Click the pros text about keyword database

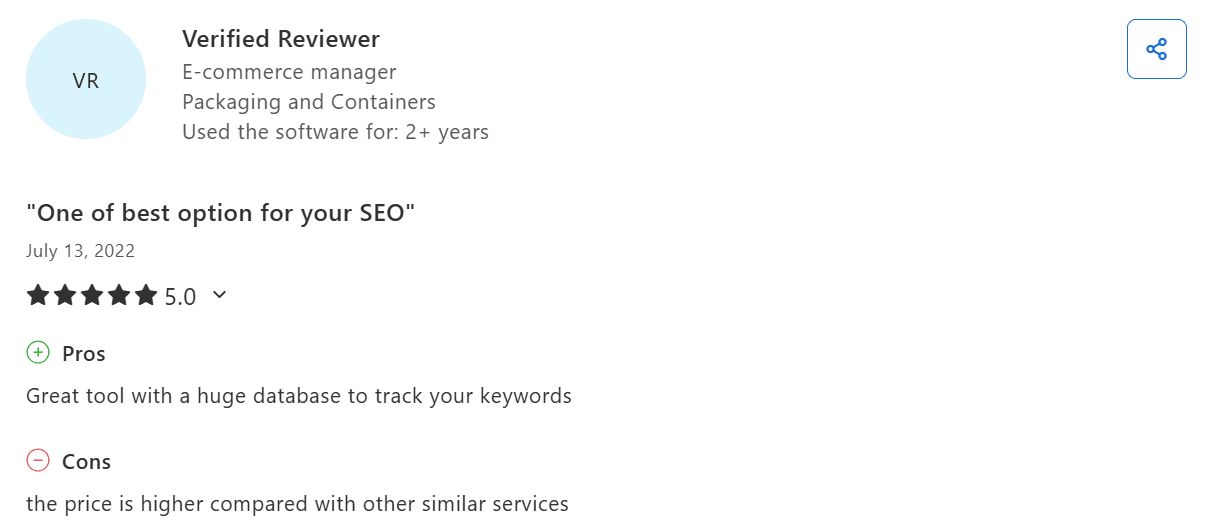pos(299,396)
